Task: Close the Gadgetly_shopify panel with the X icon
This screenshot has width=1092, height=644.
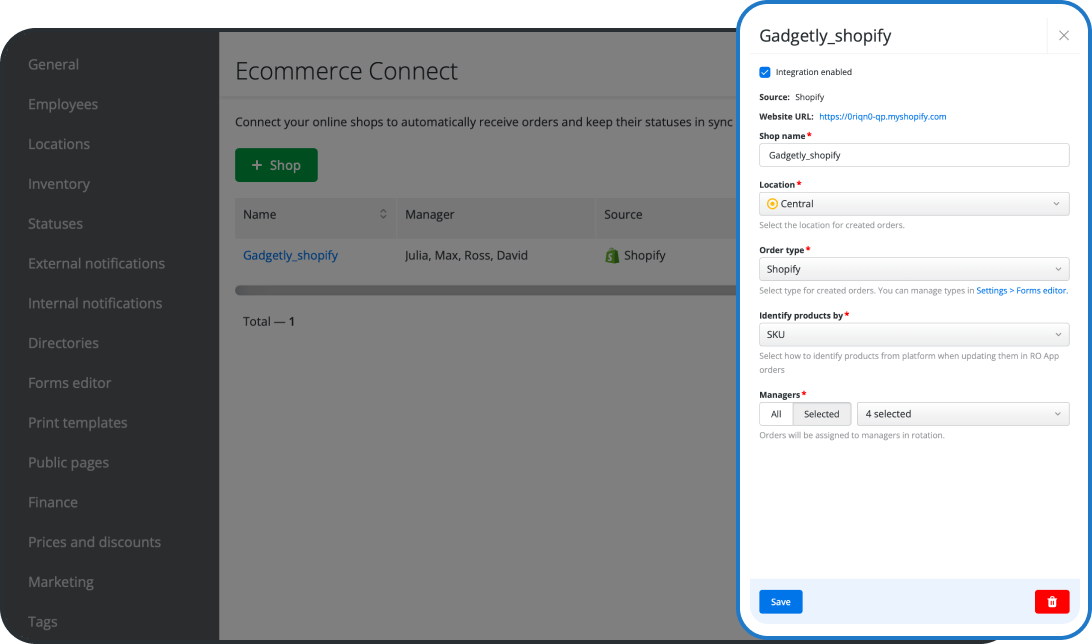Action: (x=1063, y=35)
